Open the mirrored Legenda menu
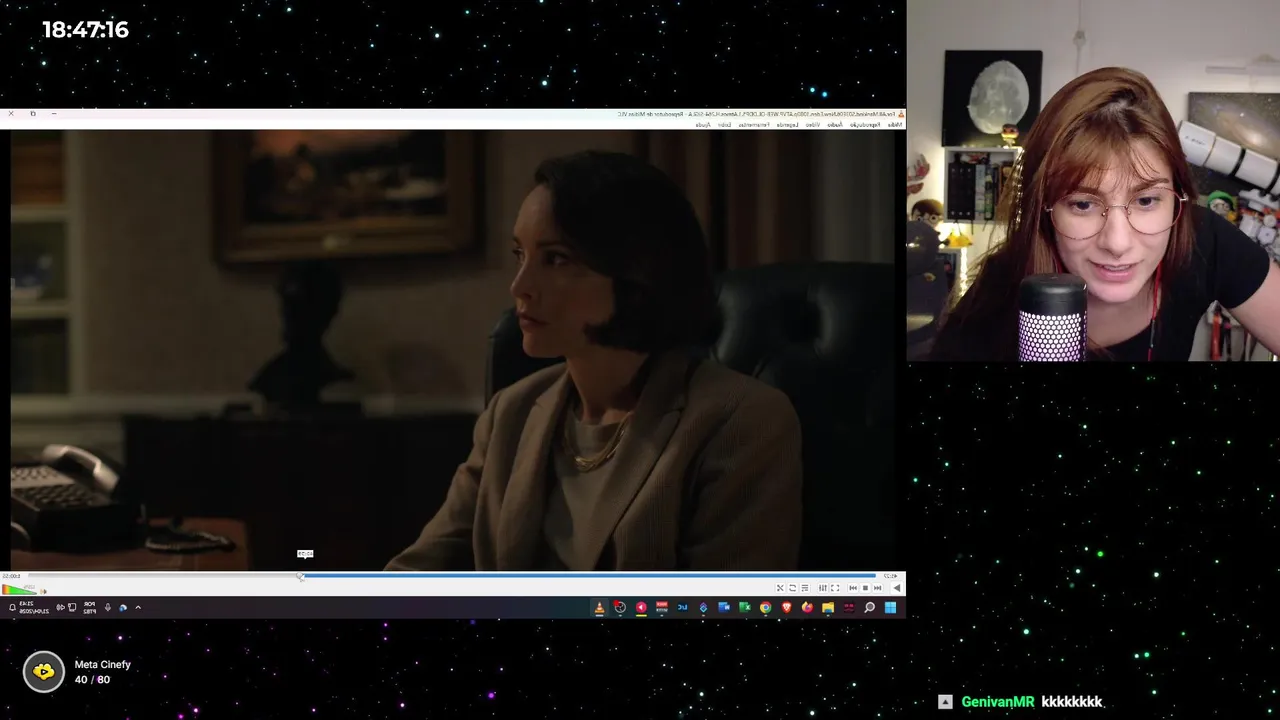 [x=788, y=124]
